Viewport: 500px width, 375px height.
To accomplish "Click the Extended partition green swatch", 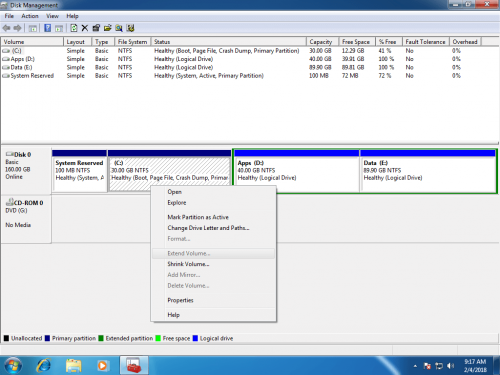I will coord(101,338).
